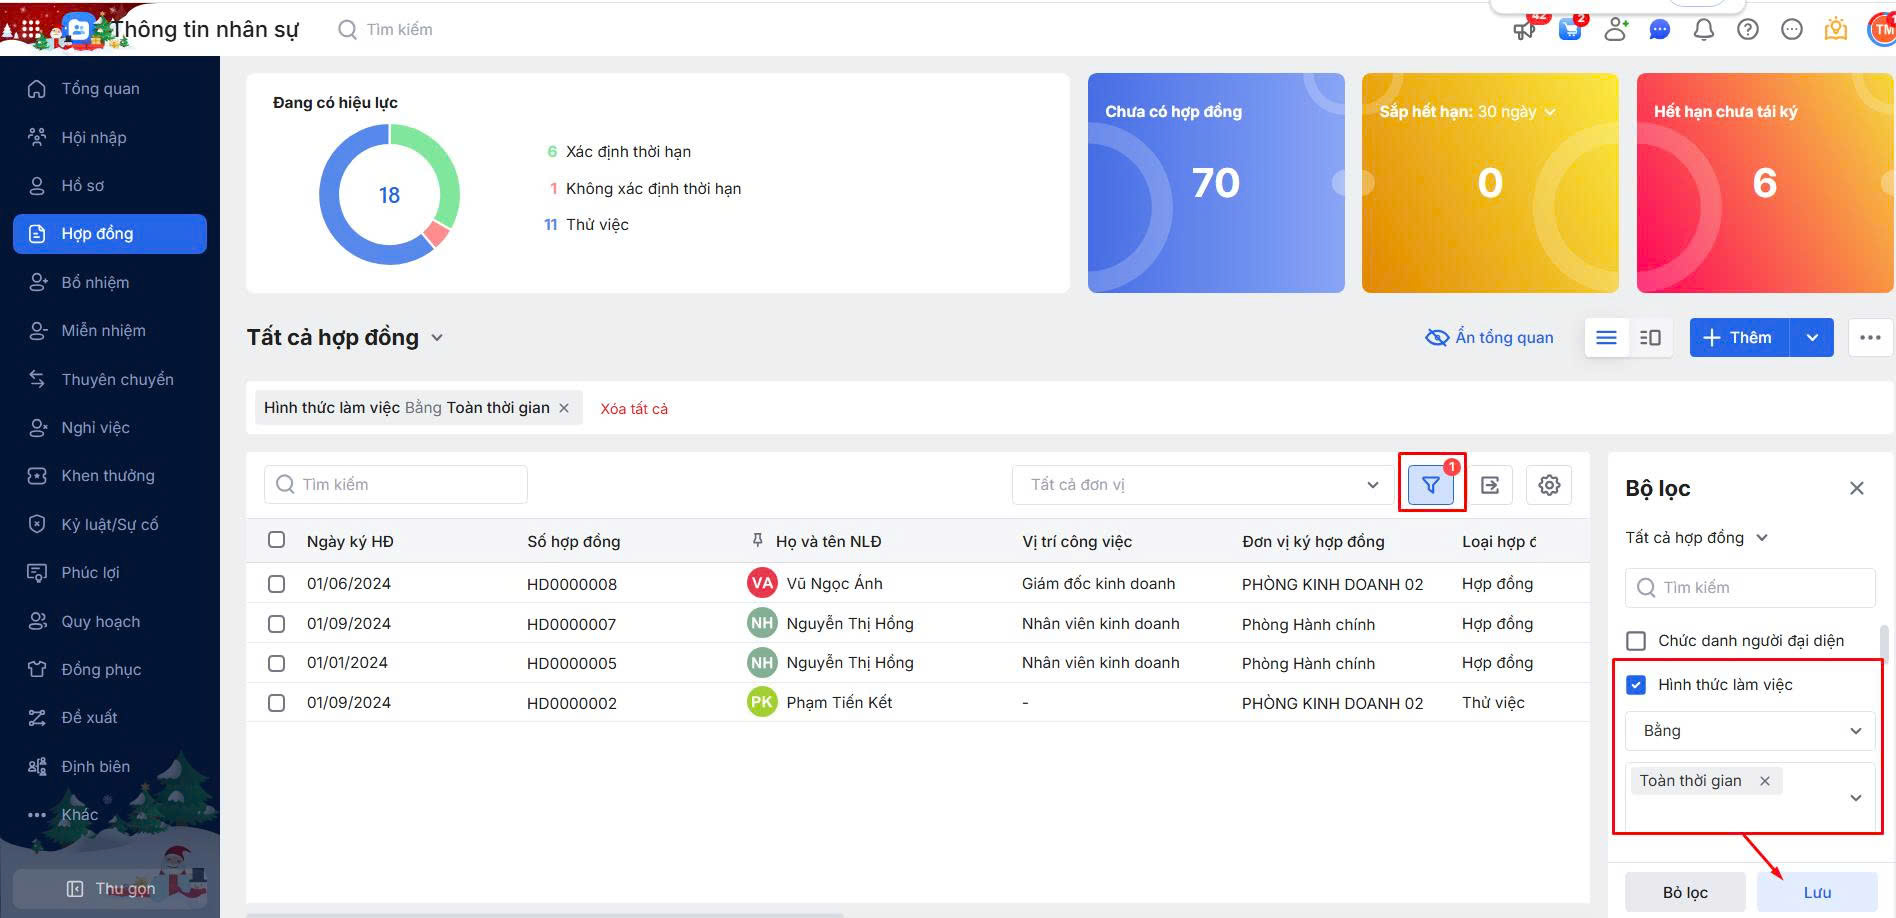Switch to split detail view icon
1896x918 pixels.
tap(1650, 338)
